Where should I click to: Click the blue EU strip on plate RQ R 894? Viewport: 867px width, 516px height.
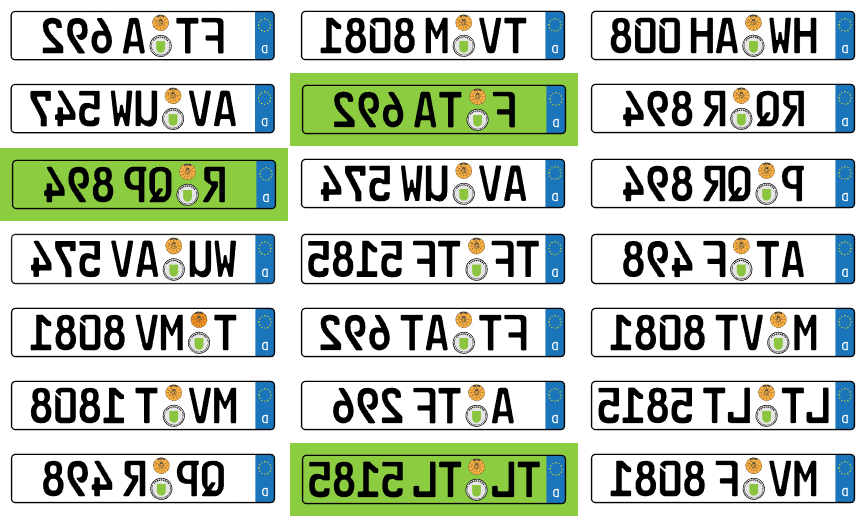845,109
